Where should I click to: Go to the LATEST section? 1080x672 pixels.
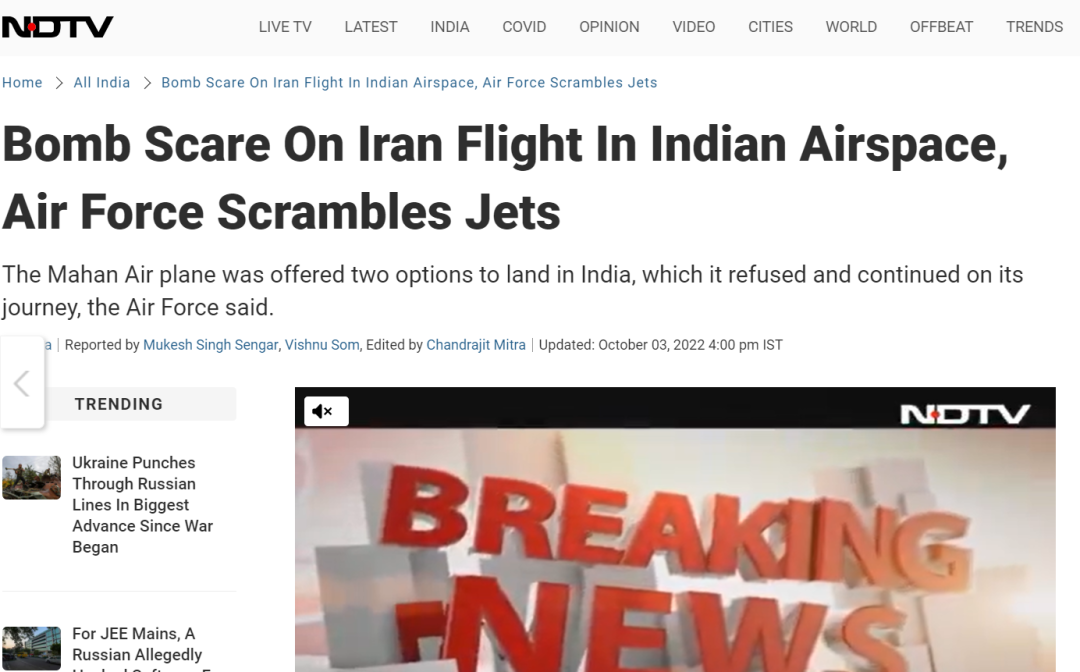pos(371,27)
